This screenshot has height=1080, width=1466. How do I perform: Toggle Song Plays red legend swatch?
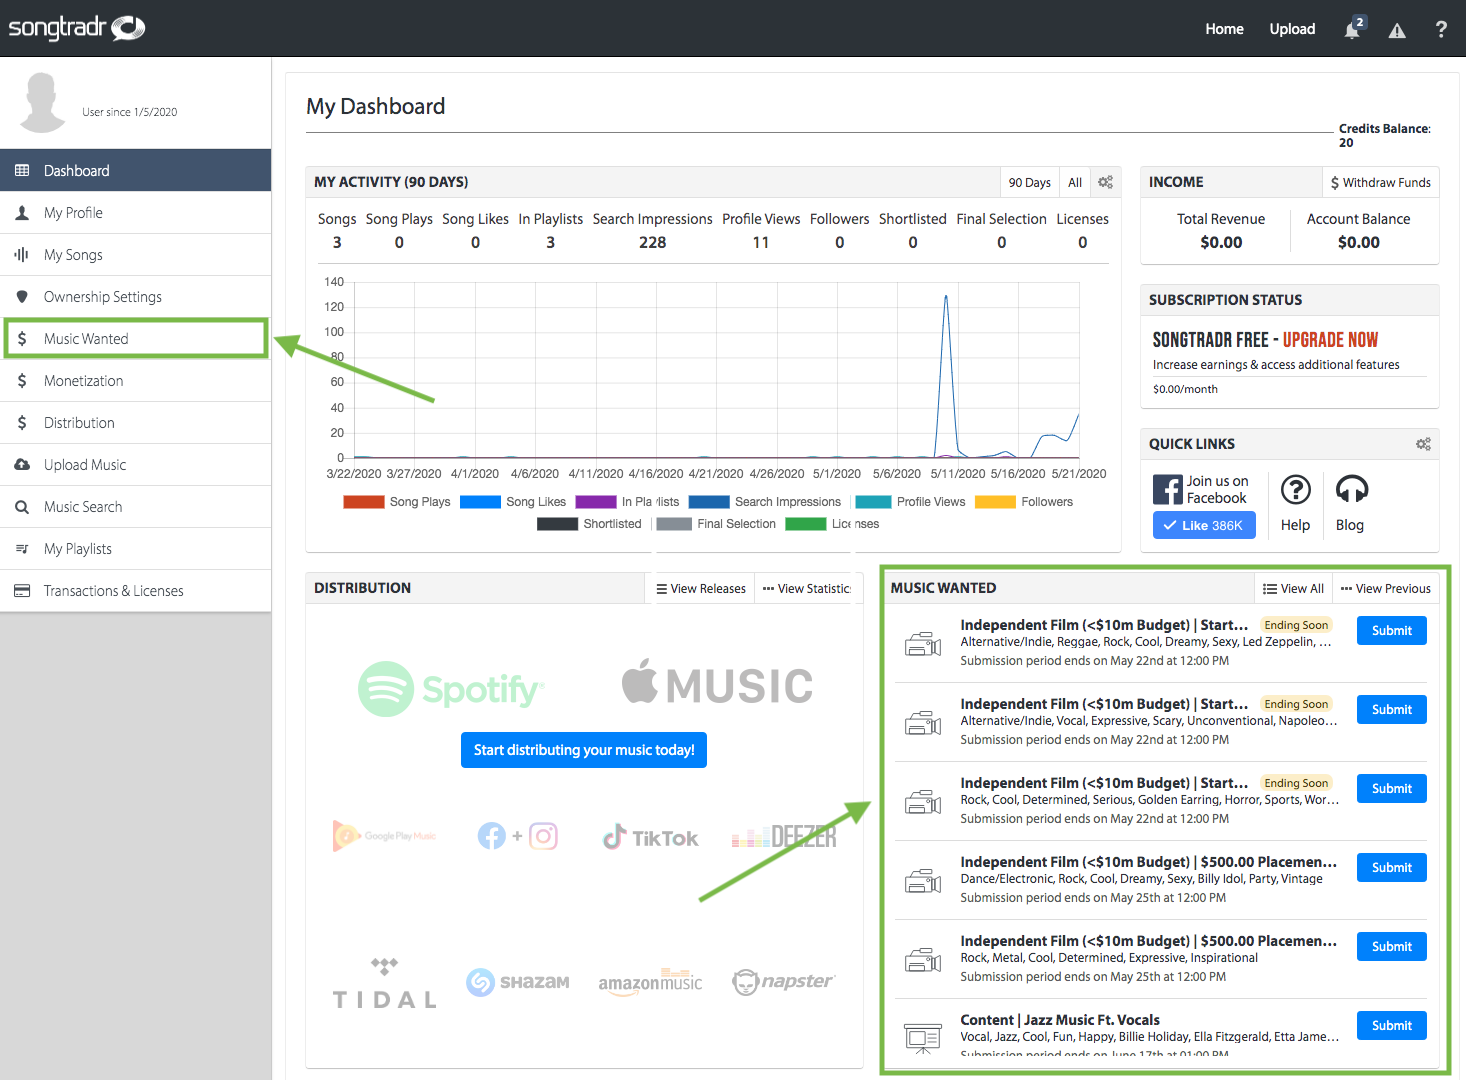364,502
